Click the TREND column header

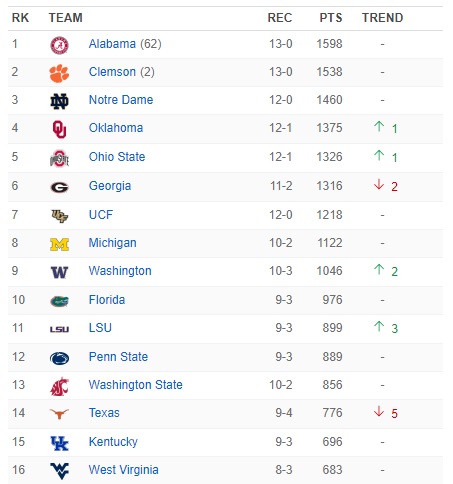click(383, 18)
